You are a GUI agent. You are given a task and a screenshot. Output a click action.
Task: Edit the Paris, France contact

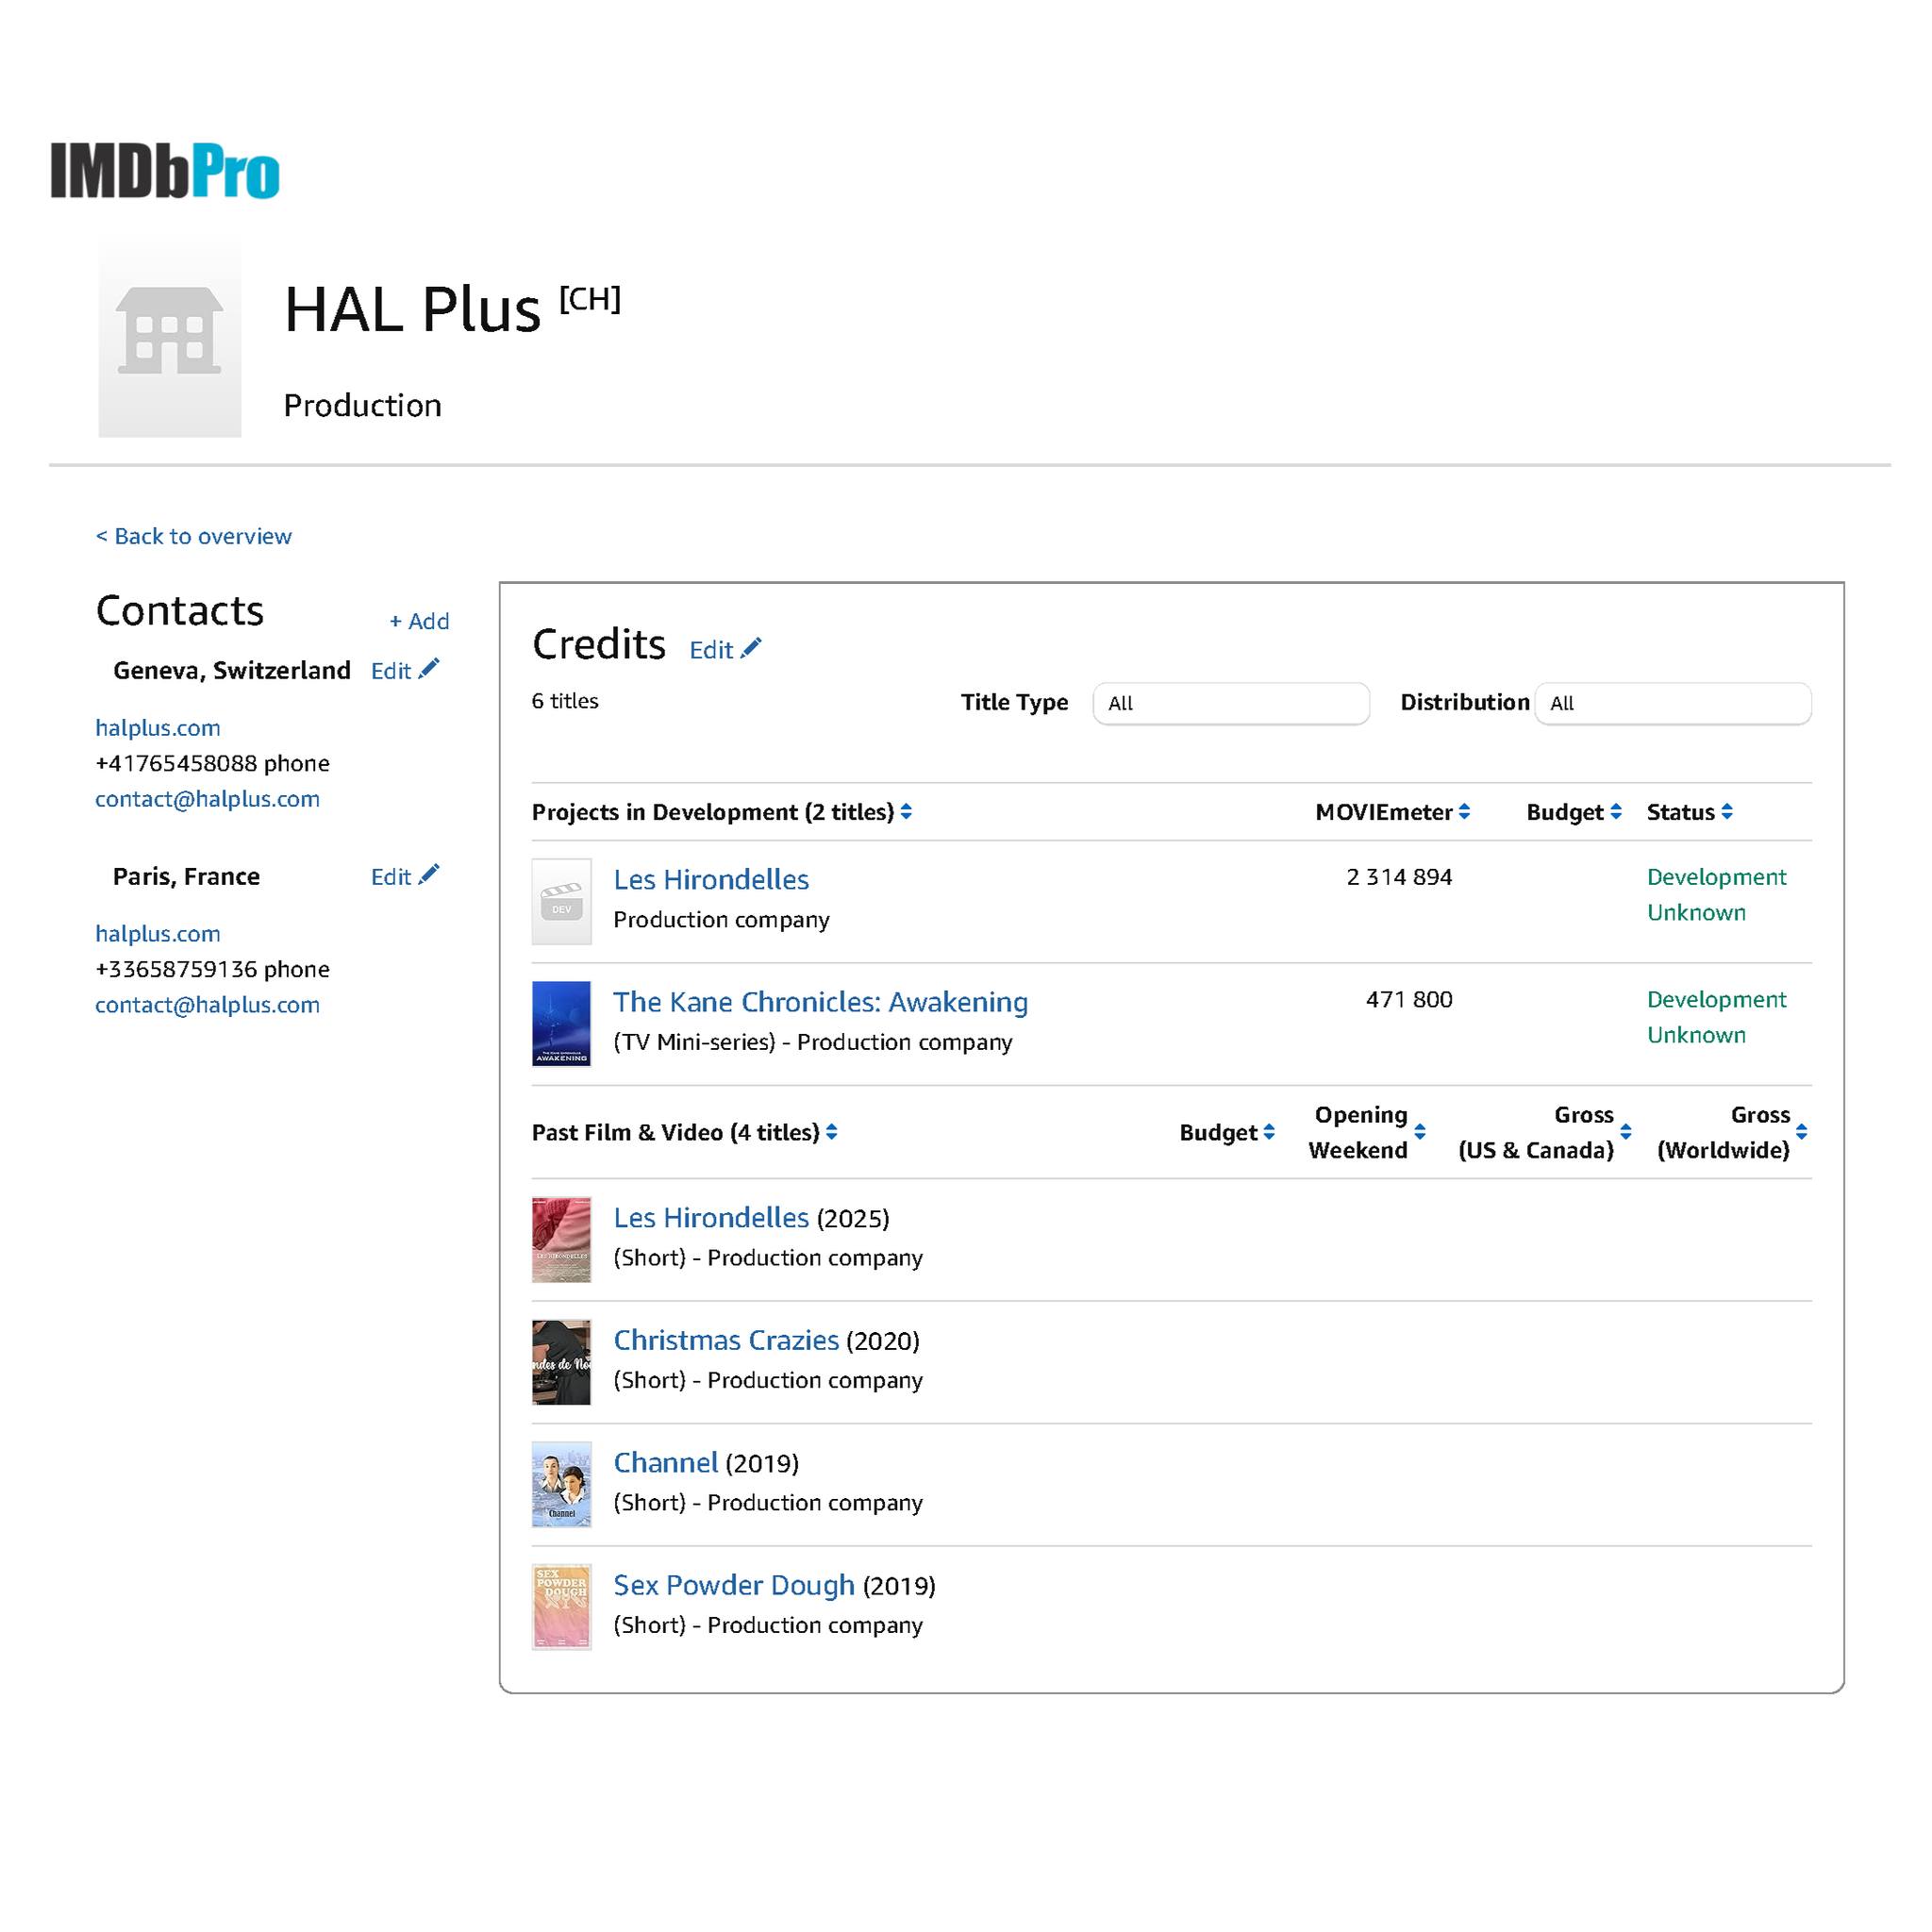click(391, 877)
